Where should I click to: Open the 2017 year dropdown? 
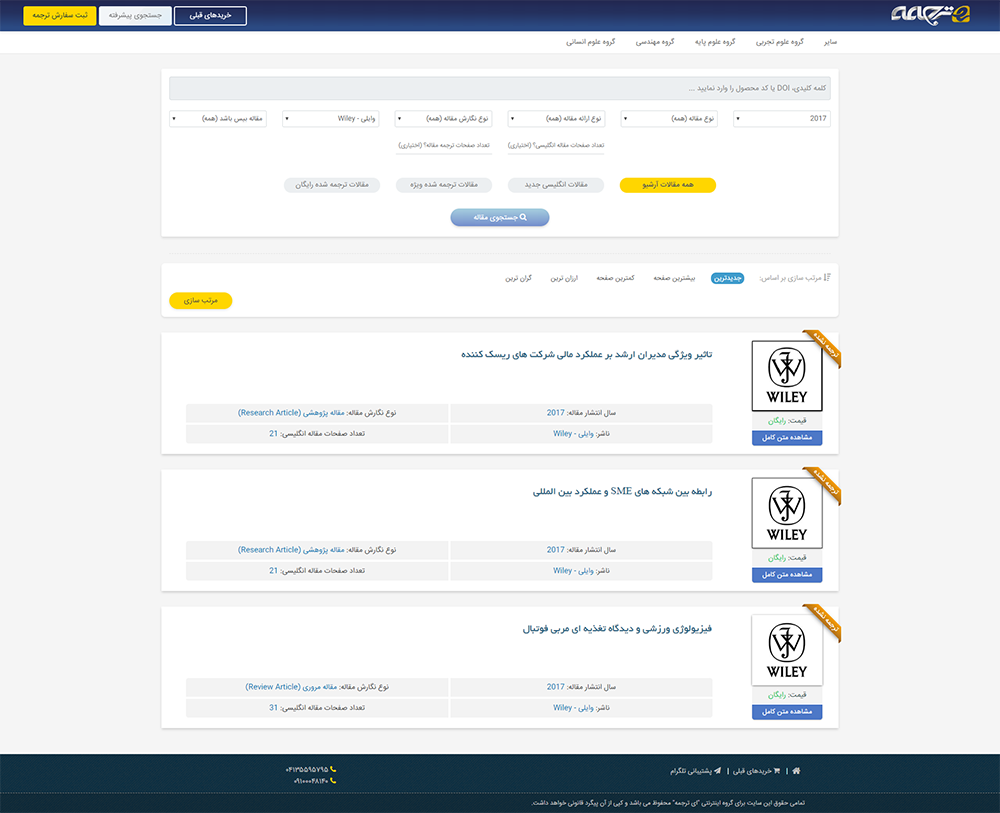click(781, 118)
